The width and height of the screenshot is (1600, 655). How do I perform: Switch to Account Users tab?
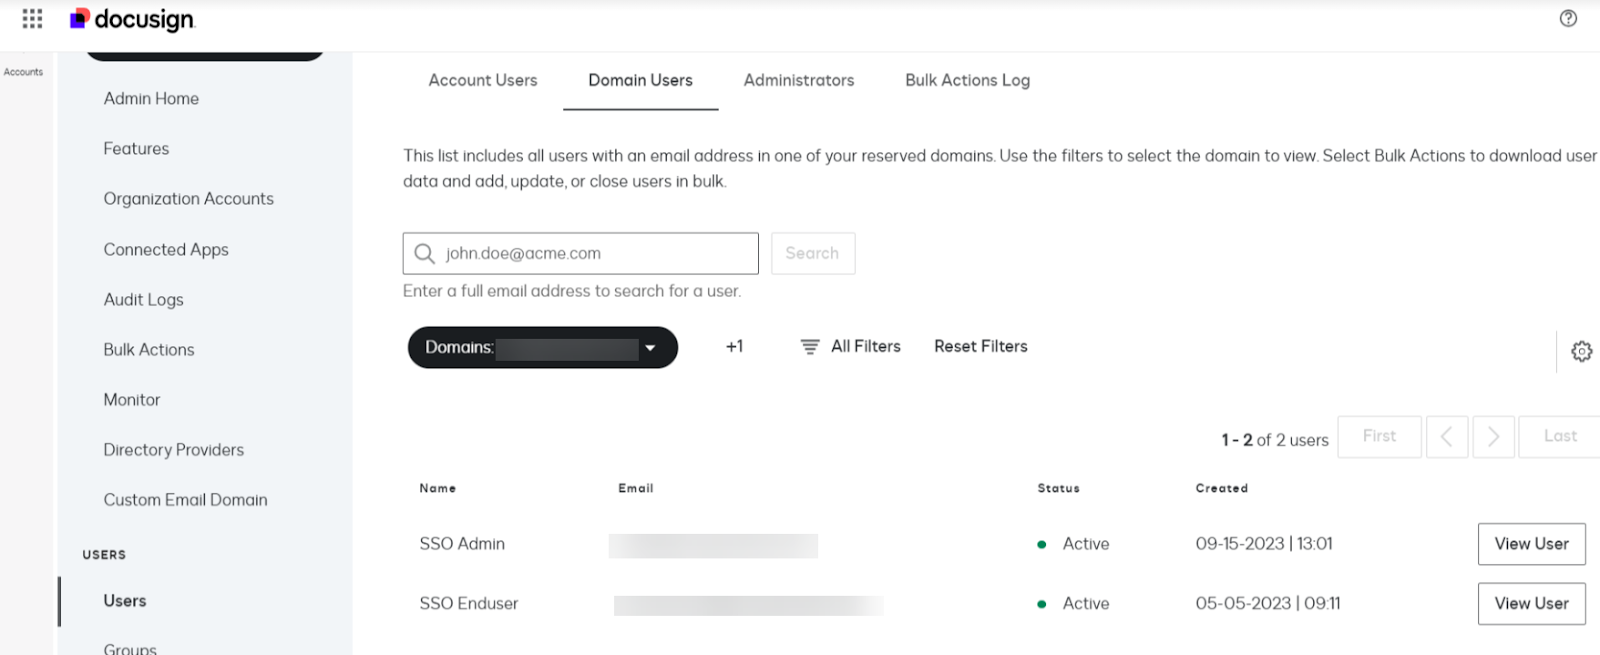(x=482, y=80)
